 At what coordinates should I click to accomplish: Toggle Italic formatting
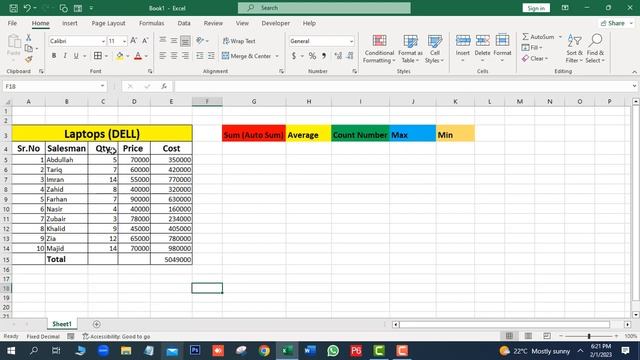(64, 56)
